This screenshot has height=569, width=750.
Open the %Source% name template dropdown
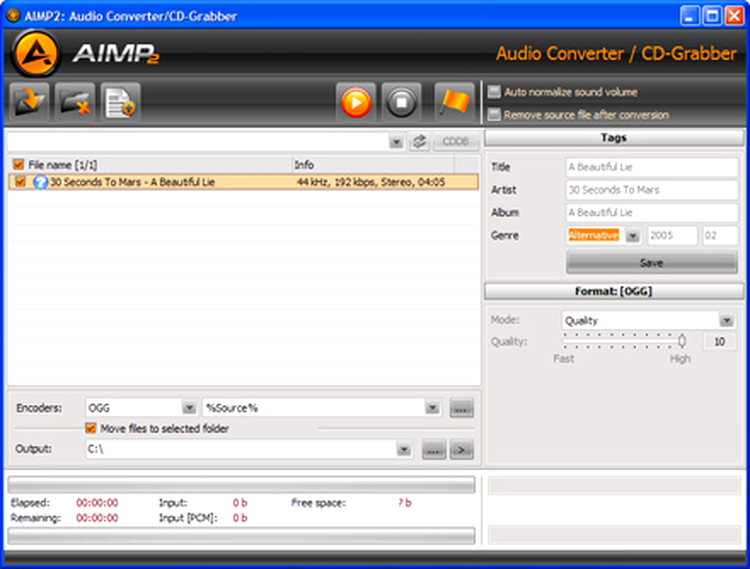point(432,408)
